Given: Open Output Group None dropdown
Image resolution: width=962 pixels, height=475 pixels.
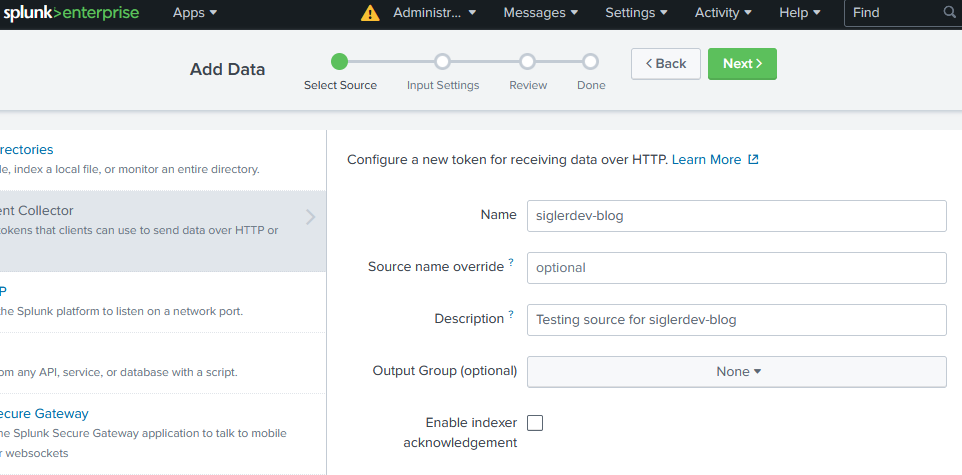Looking at the screenshot, I should 736,371.
